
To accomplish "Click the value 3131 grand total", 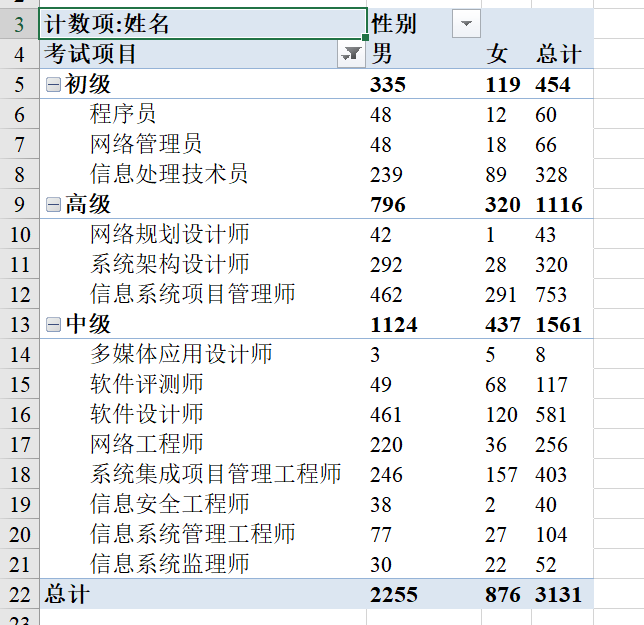I will pyautogui.click(x=559, y=595).
